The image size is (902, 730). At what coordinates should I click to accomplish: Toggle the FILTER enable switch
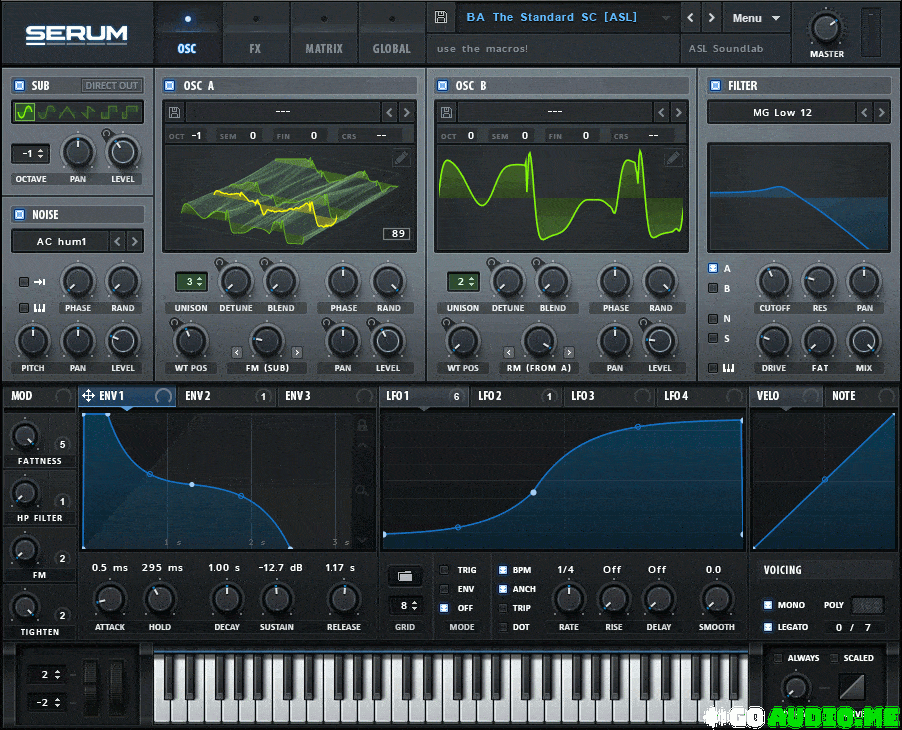point(716,86)
